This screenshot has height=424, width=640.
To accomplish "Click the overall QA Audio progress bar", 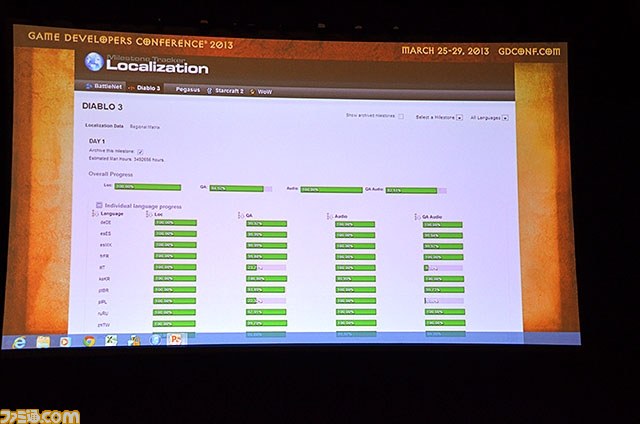I will point(416,191).
